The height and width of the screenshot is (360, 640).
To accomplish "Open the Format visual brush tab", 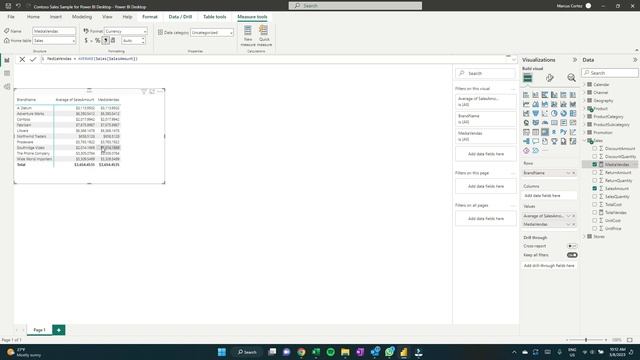I will click(550, 78).
